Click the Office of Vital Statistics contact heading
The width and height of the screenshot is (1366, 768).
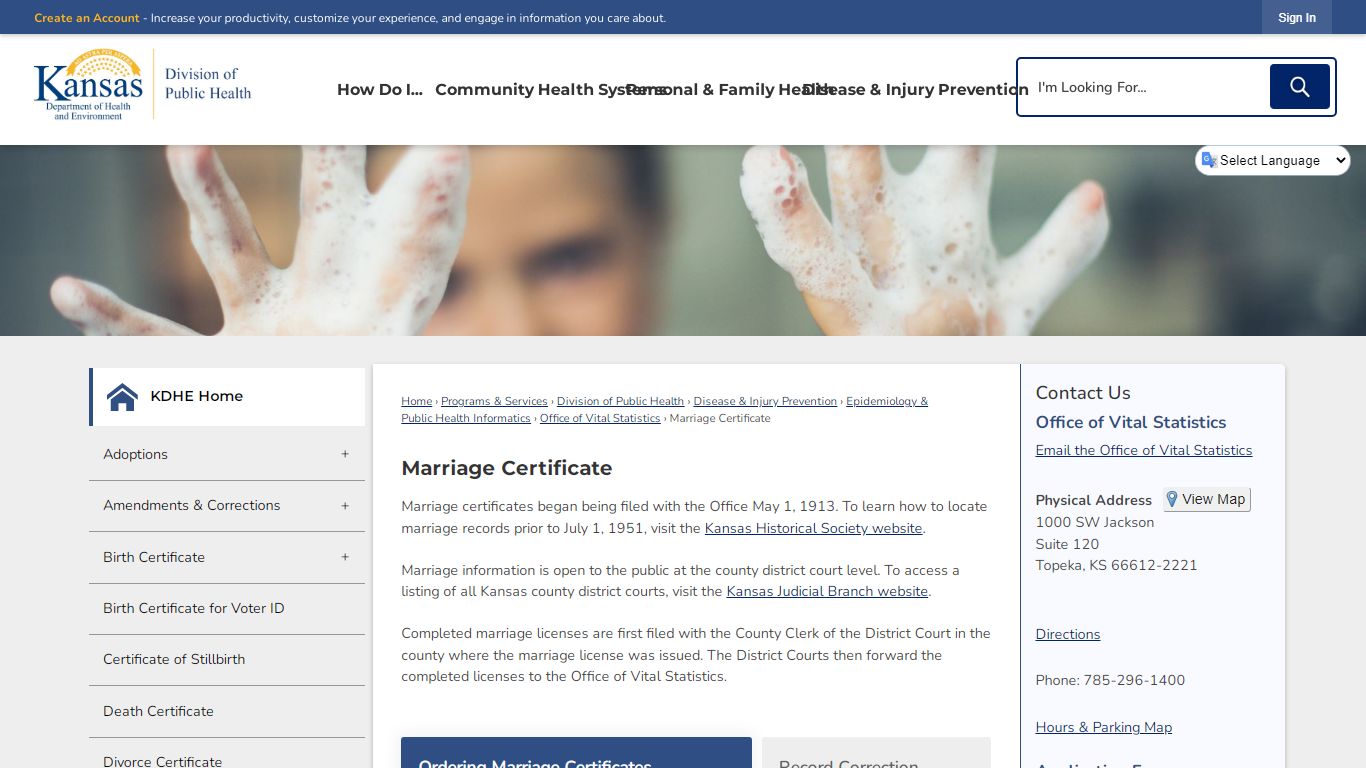tap(1131, 422)
